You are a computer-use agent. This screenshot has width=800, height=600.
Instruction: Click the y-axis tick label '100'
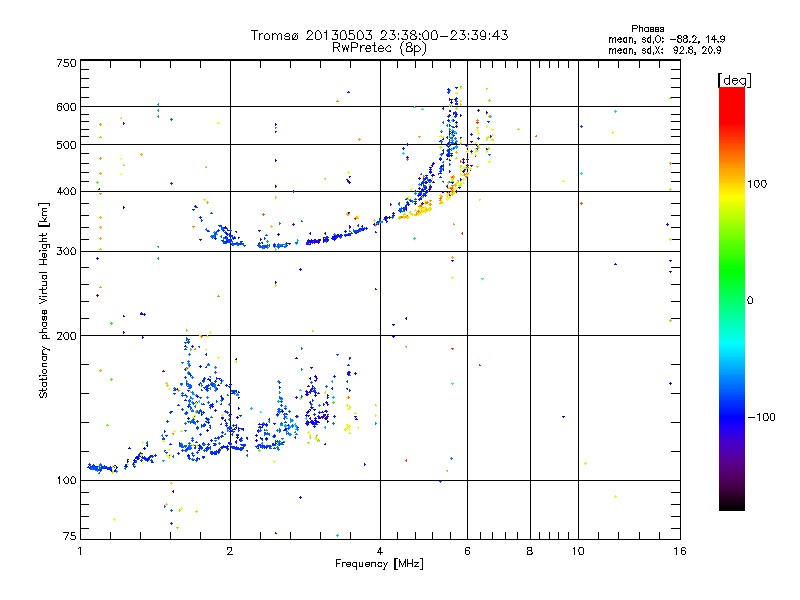(x=66, y=481)
